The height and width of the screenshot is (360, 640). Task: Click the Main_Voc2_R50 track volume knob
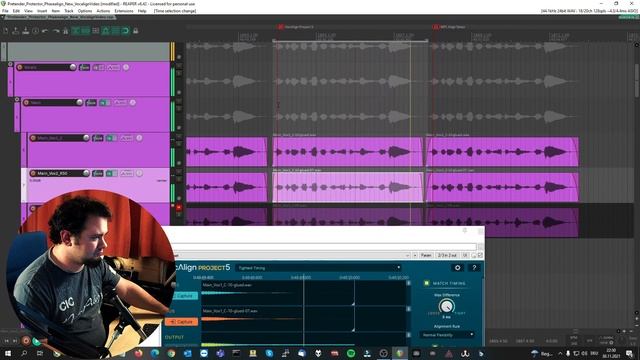[x=86, y=173]
